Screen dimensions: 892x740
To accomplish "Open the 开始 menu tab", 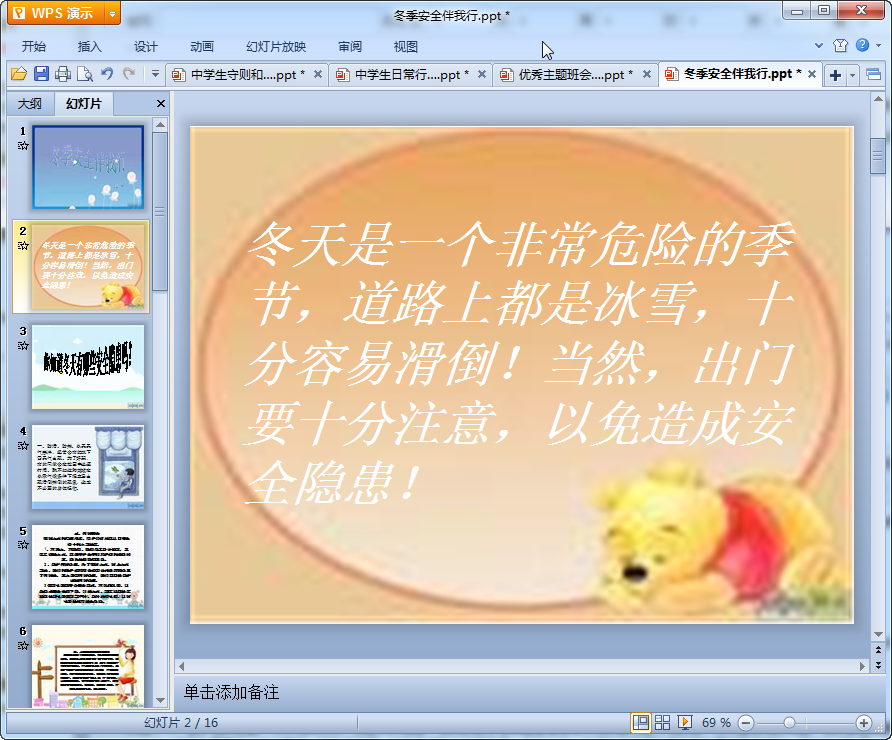I will (34, 47).
